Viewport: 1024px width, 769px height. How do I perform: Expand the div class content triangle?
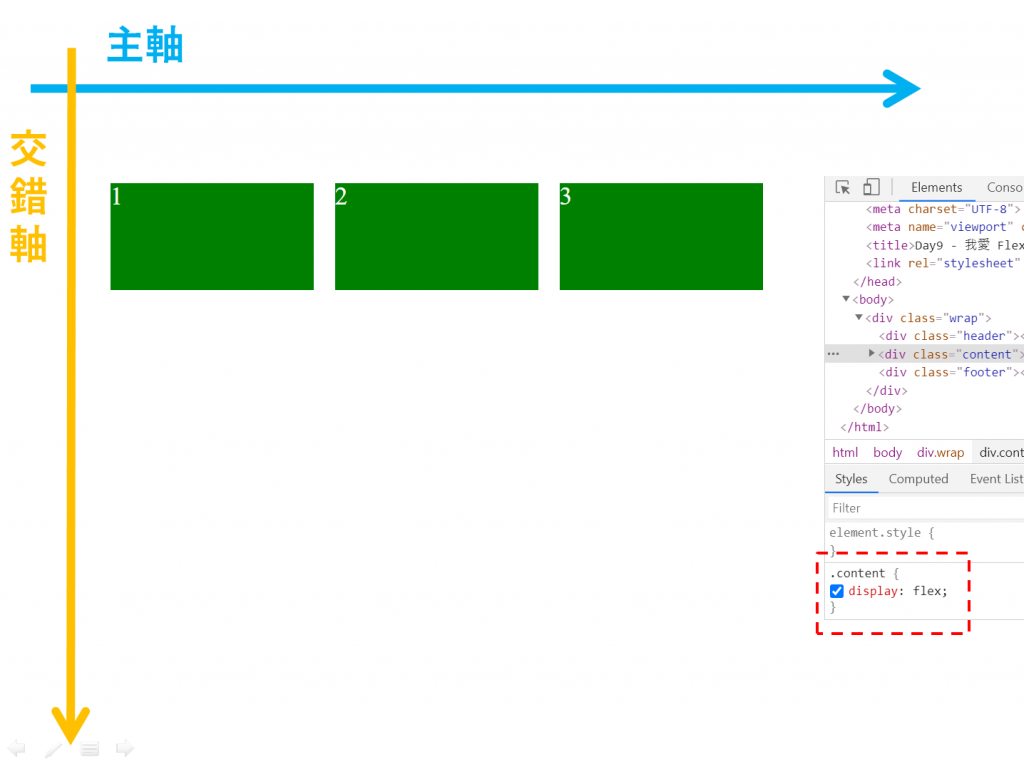[871, 353]
